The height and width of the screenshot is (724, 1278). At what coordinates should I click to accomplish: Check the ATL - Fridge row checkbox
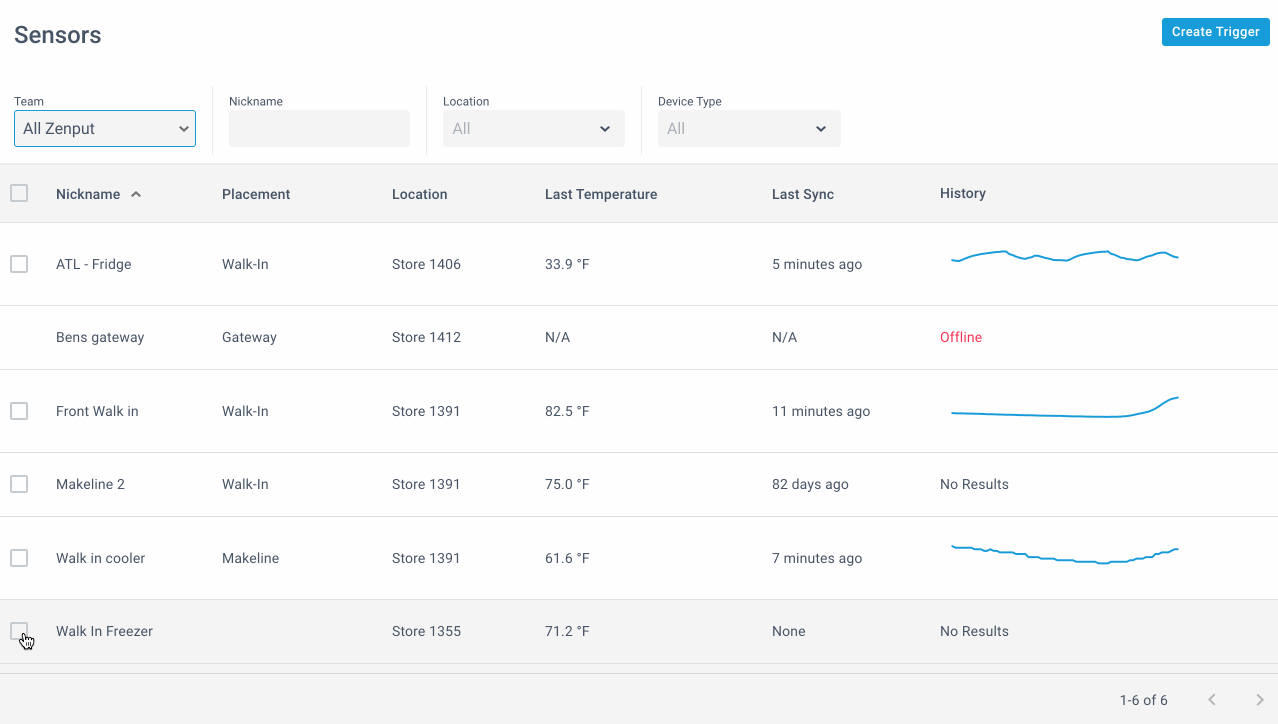[19, 264]
